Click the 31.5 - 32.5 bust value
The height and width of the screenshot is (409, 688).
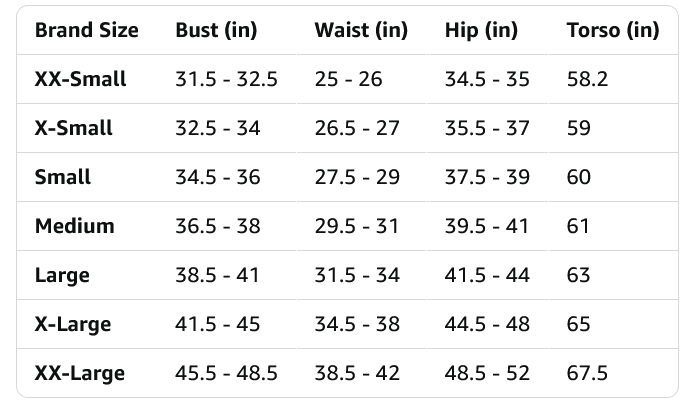226,79
